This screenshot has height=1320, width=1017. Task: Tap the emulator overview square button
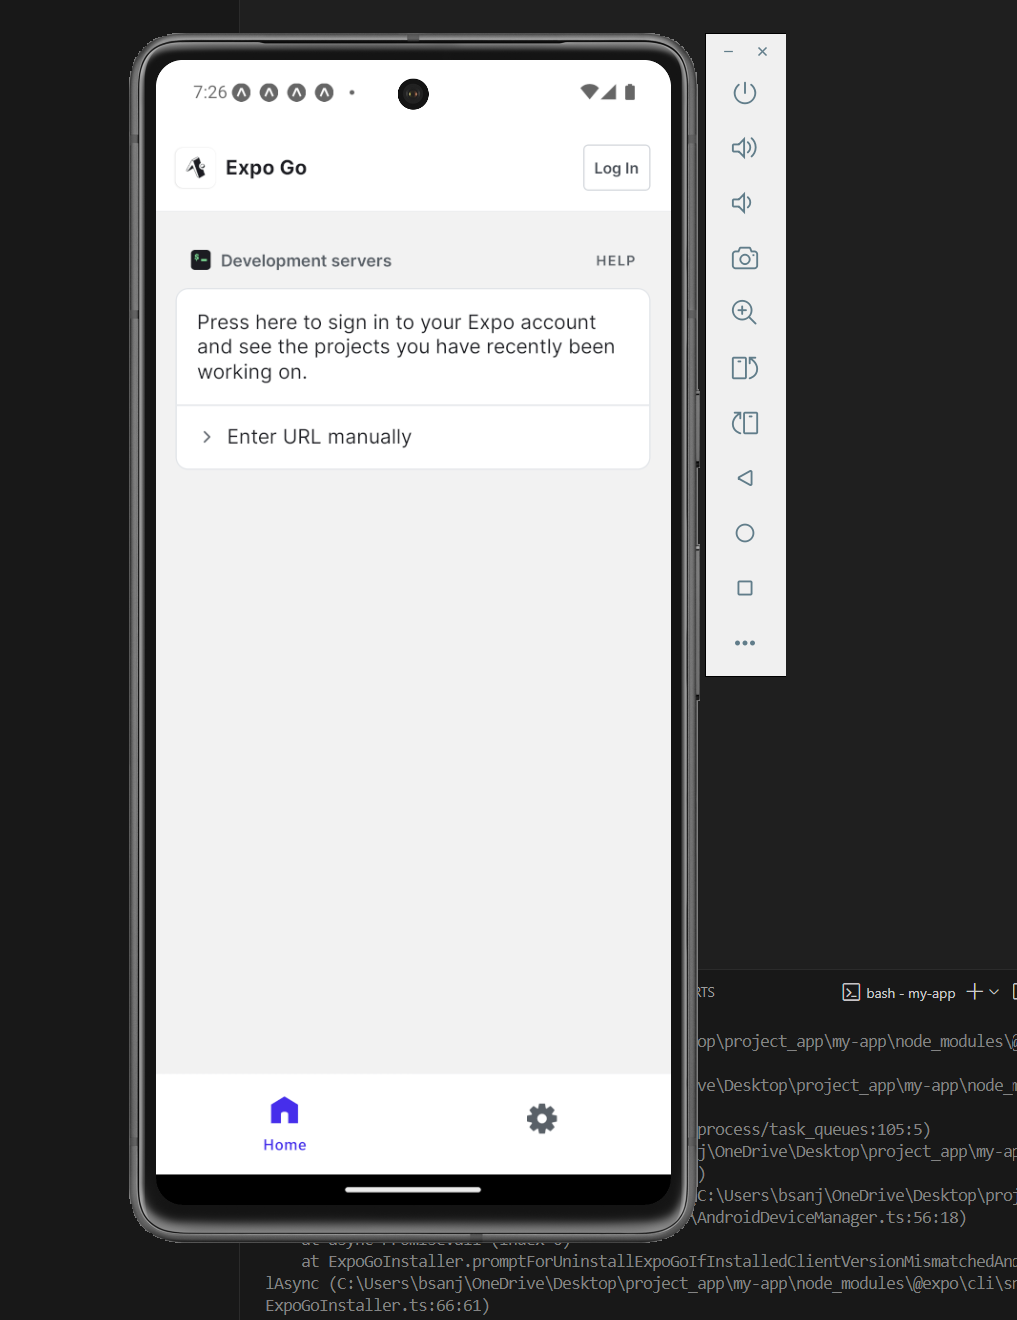tap(745, 588)
